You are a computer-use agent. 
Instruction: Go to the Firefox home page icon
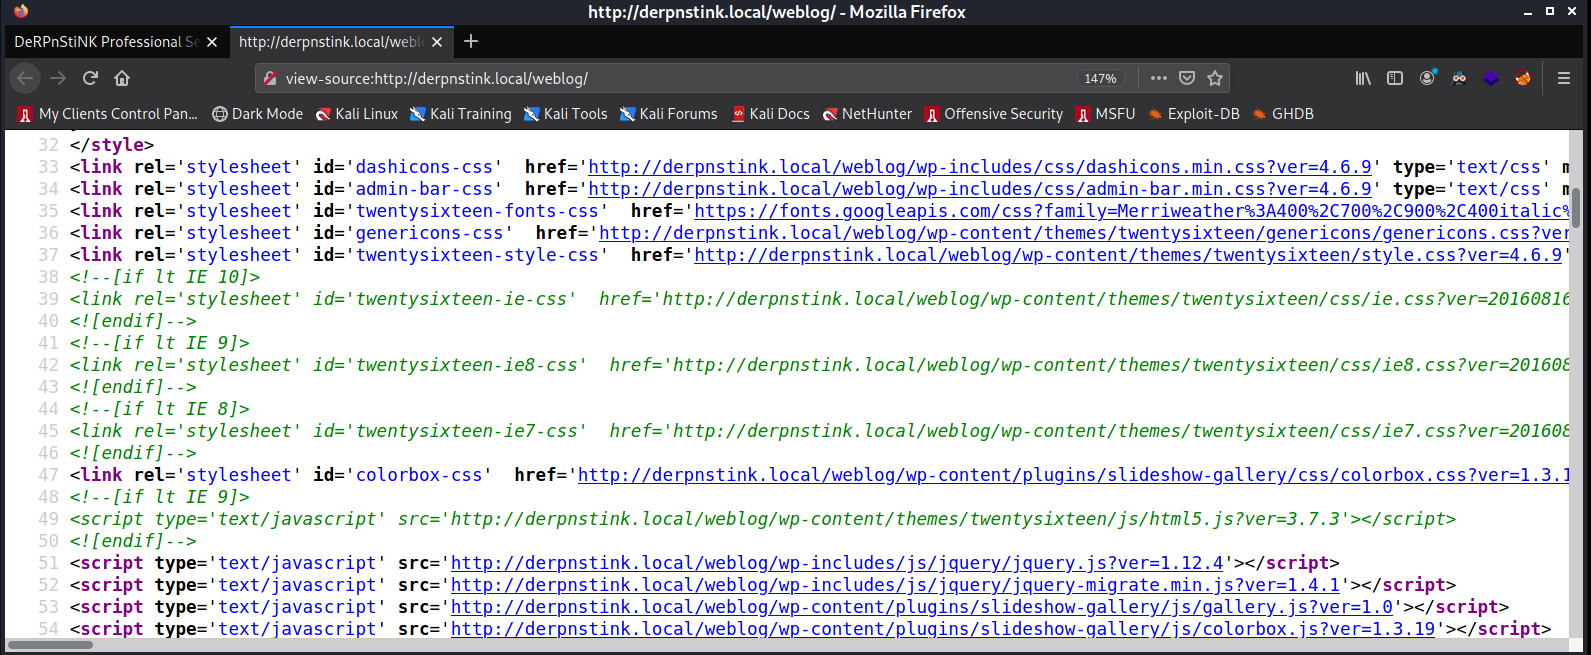click(x=122, y=78)
